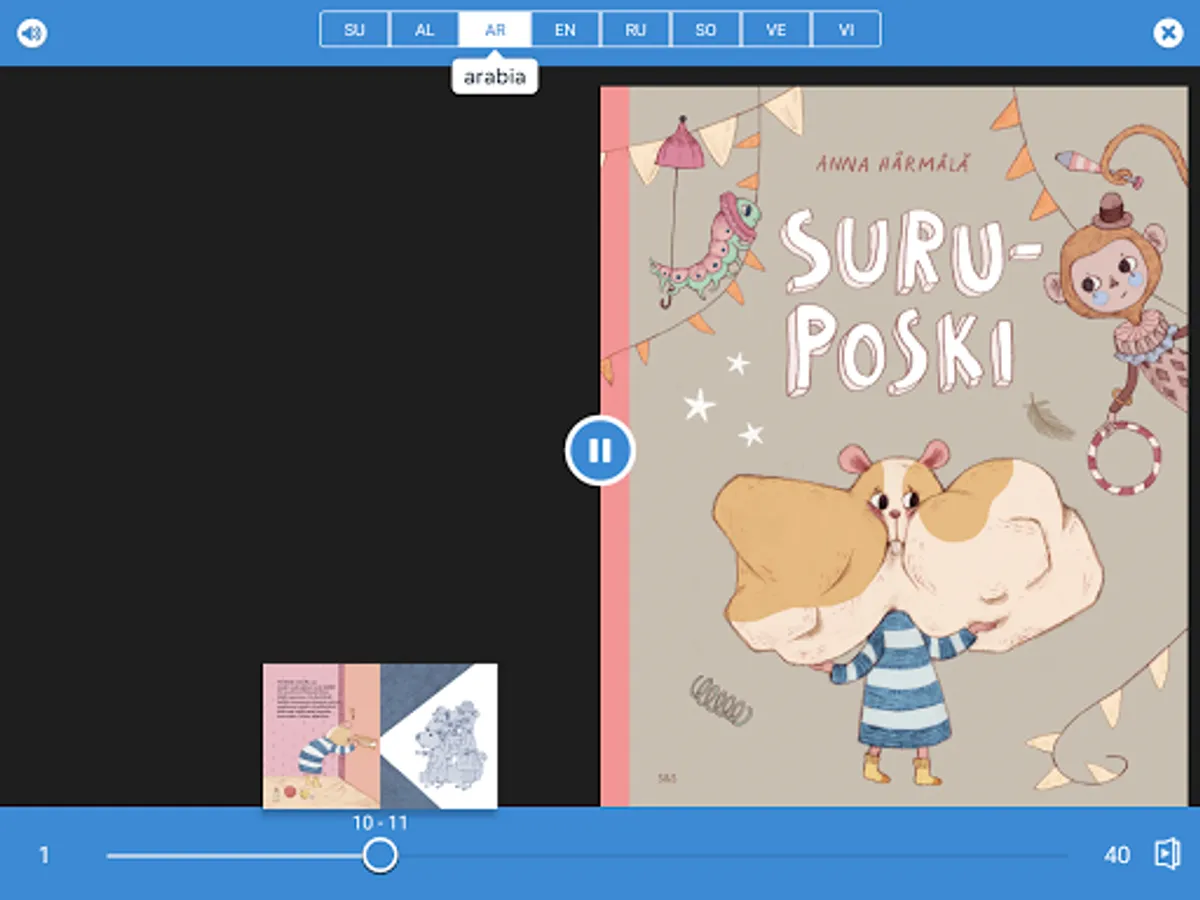Switch language to RU tab

pyautogui.click(x=636, y=29)
